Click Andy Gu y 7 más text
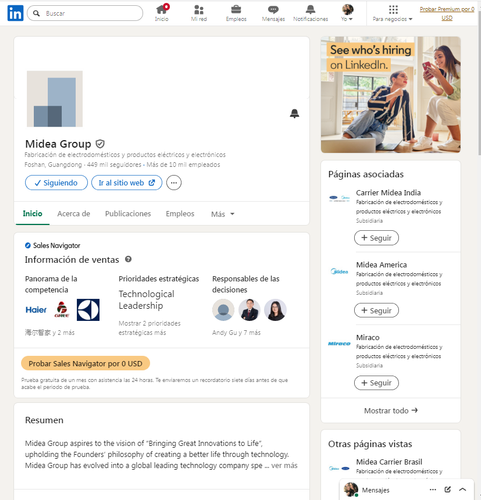This screenshot has height=500, width=481. 236,333
